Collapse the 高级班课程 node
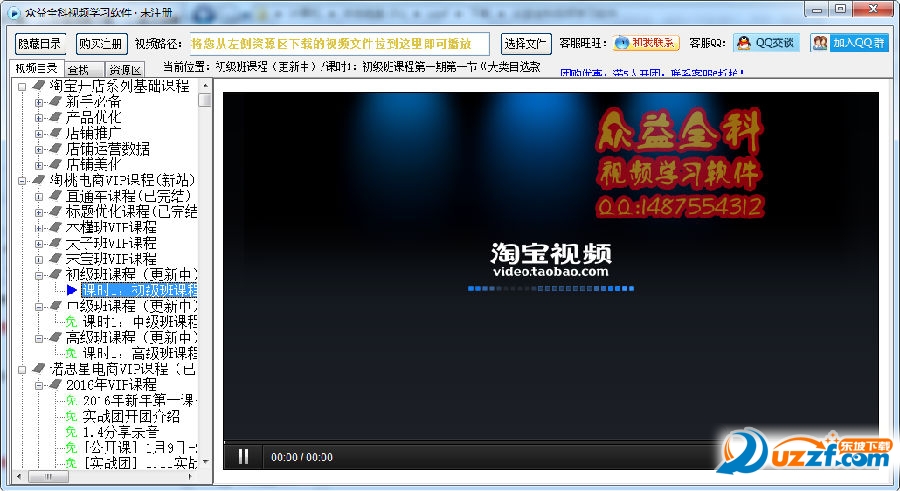Image resolution: width=900 pixels, height=491 pixels. (x=38, y=338)
